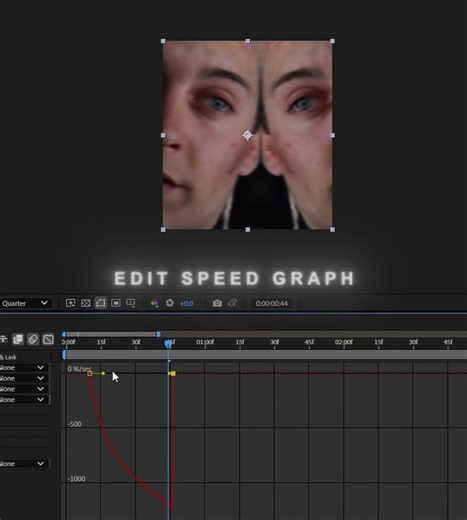This screenshot has height=520, width=467.
Task: Click the time navigator start handle
Action: [x=64, y=334]
